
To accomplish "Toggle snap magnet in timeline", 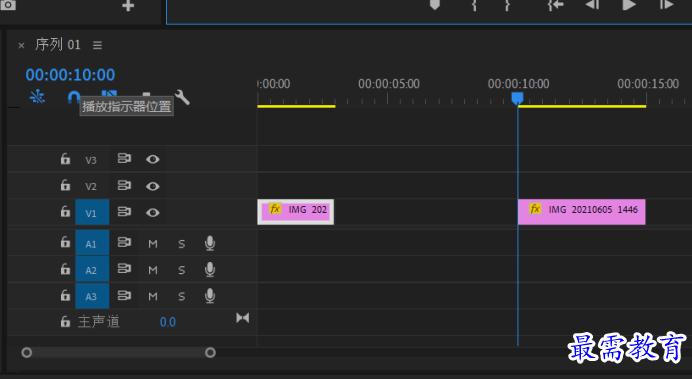I will coord(74,97).
